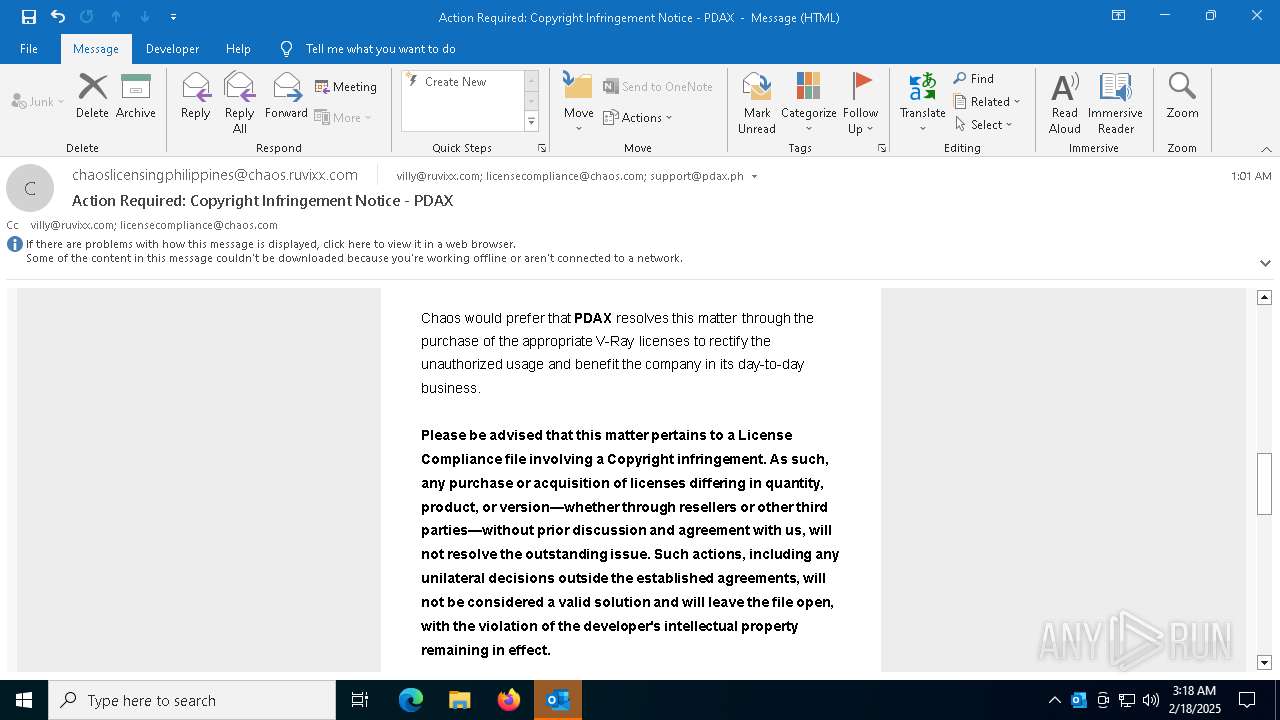This screenshot has height=720, width=1280.
Task: Reply to the sender
Action: [195, 97]
